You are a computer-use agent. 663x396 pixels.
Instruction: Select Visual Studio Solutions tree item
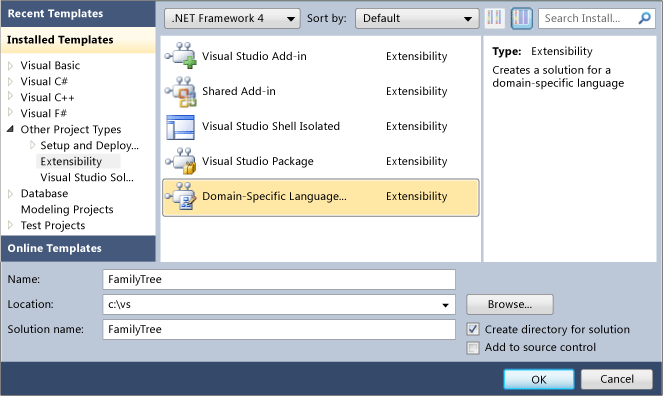87,178
